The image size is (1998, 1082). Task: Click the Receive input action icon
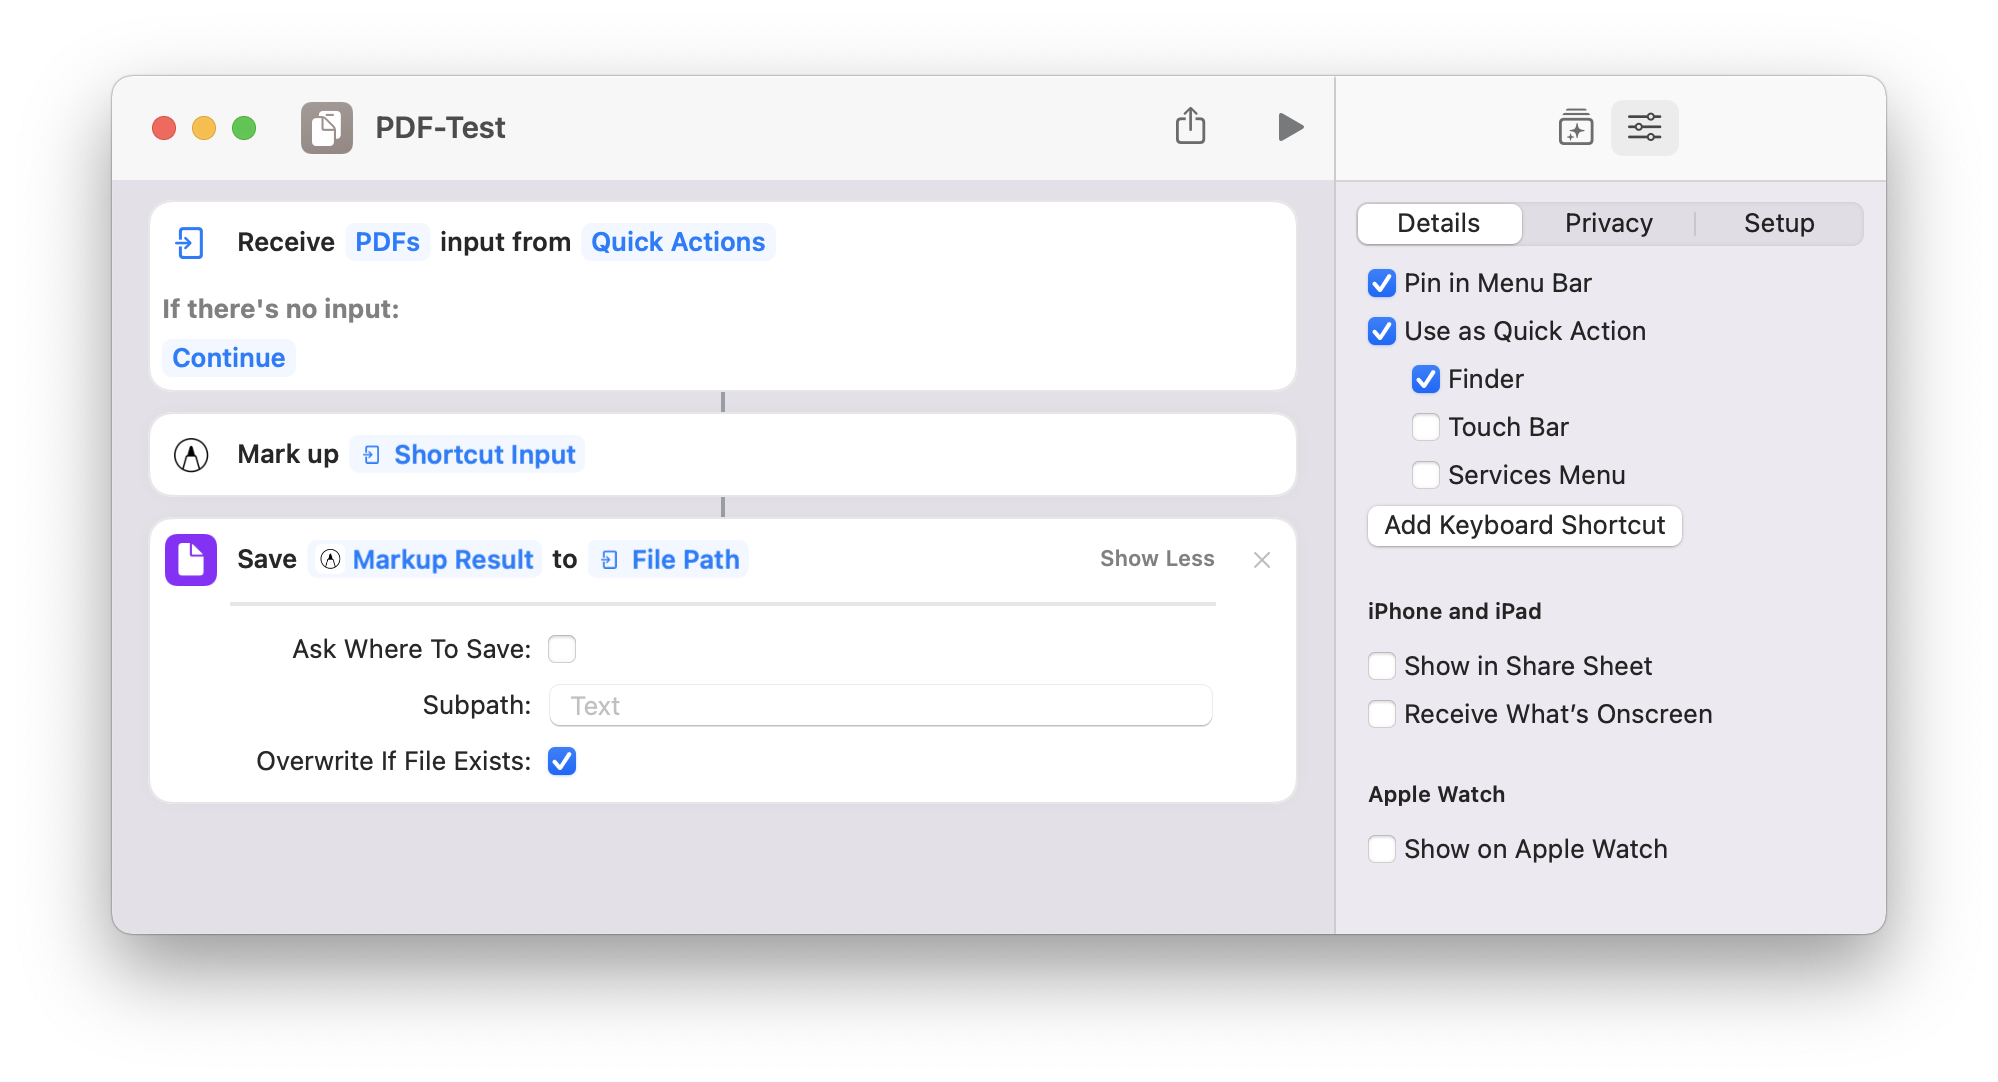[190, 243]
